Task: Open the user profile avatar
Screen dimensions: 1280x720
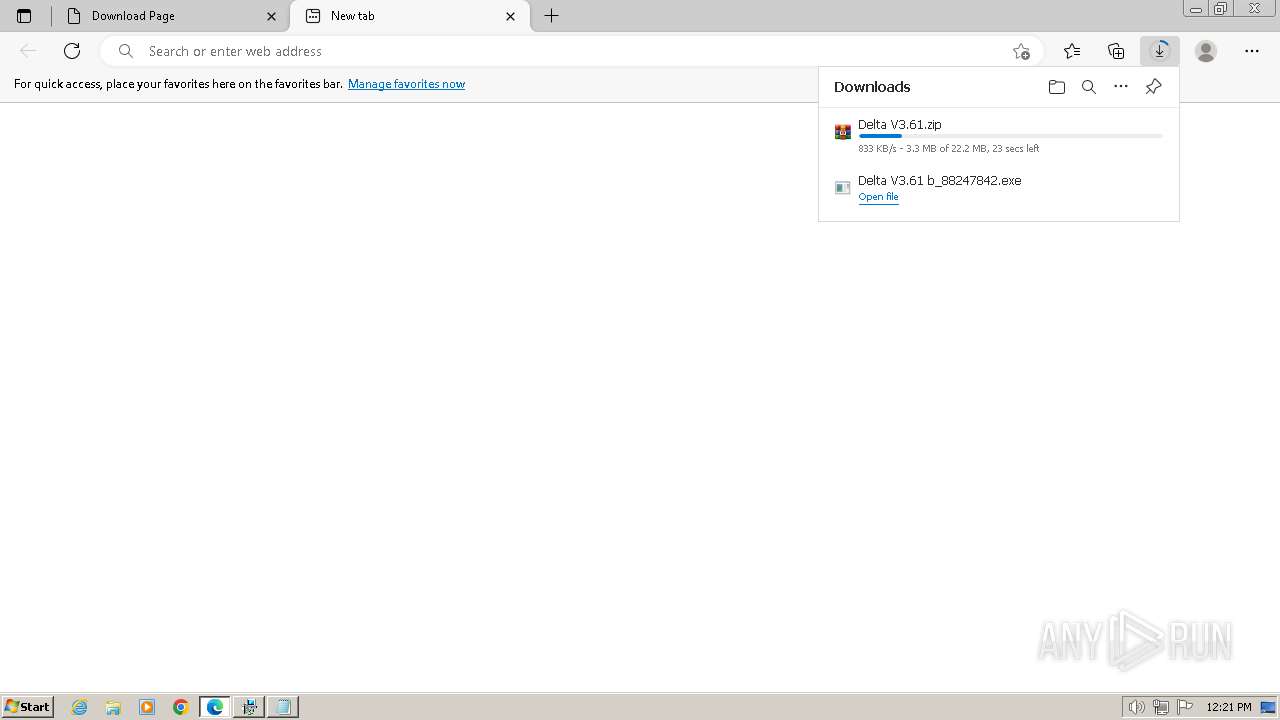Action: coord(1206,51)
